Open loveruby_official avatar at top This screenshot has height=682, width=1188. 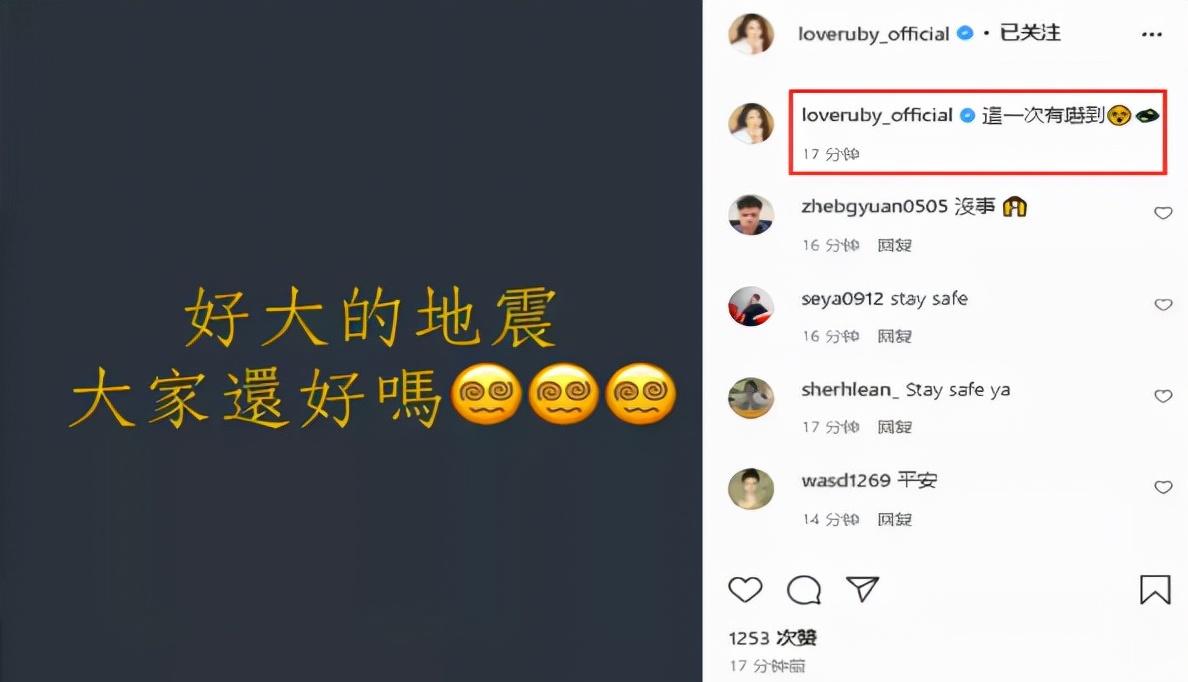click(751, 34)
